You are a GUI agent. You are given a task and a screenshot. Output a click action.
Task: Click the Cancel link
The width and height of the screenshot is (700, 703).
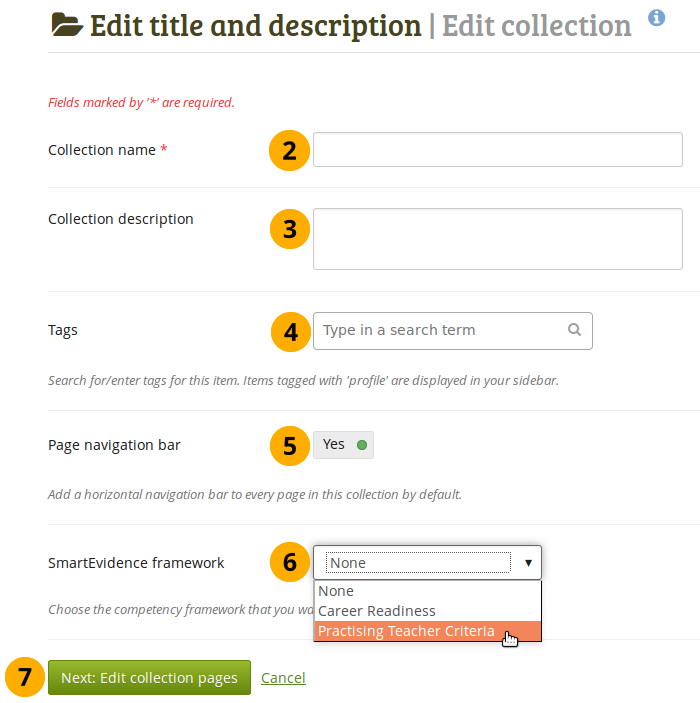point(283,678)
